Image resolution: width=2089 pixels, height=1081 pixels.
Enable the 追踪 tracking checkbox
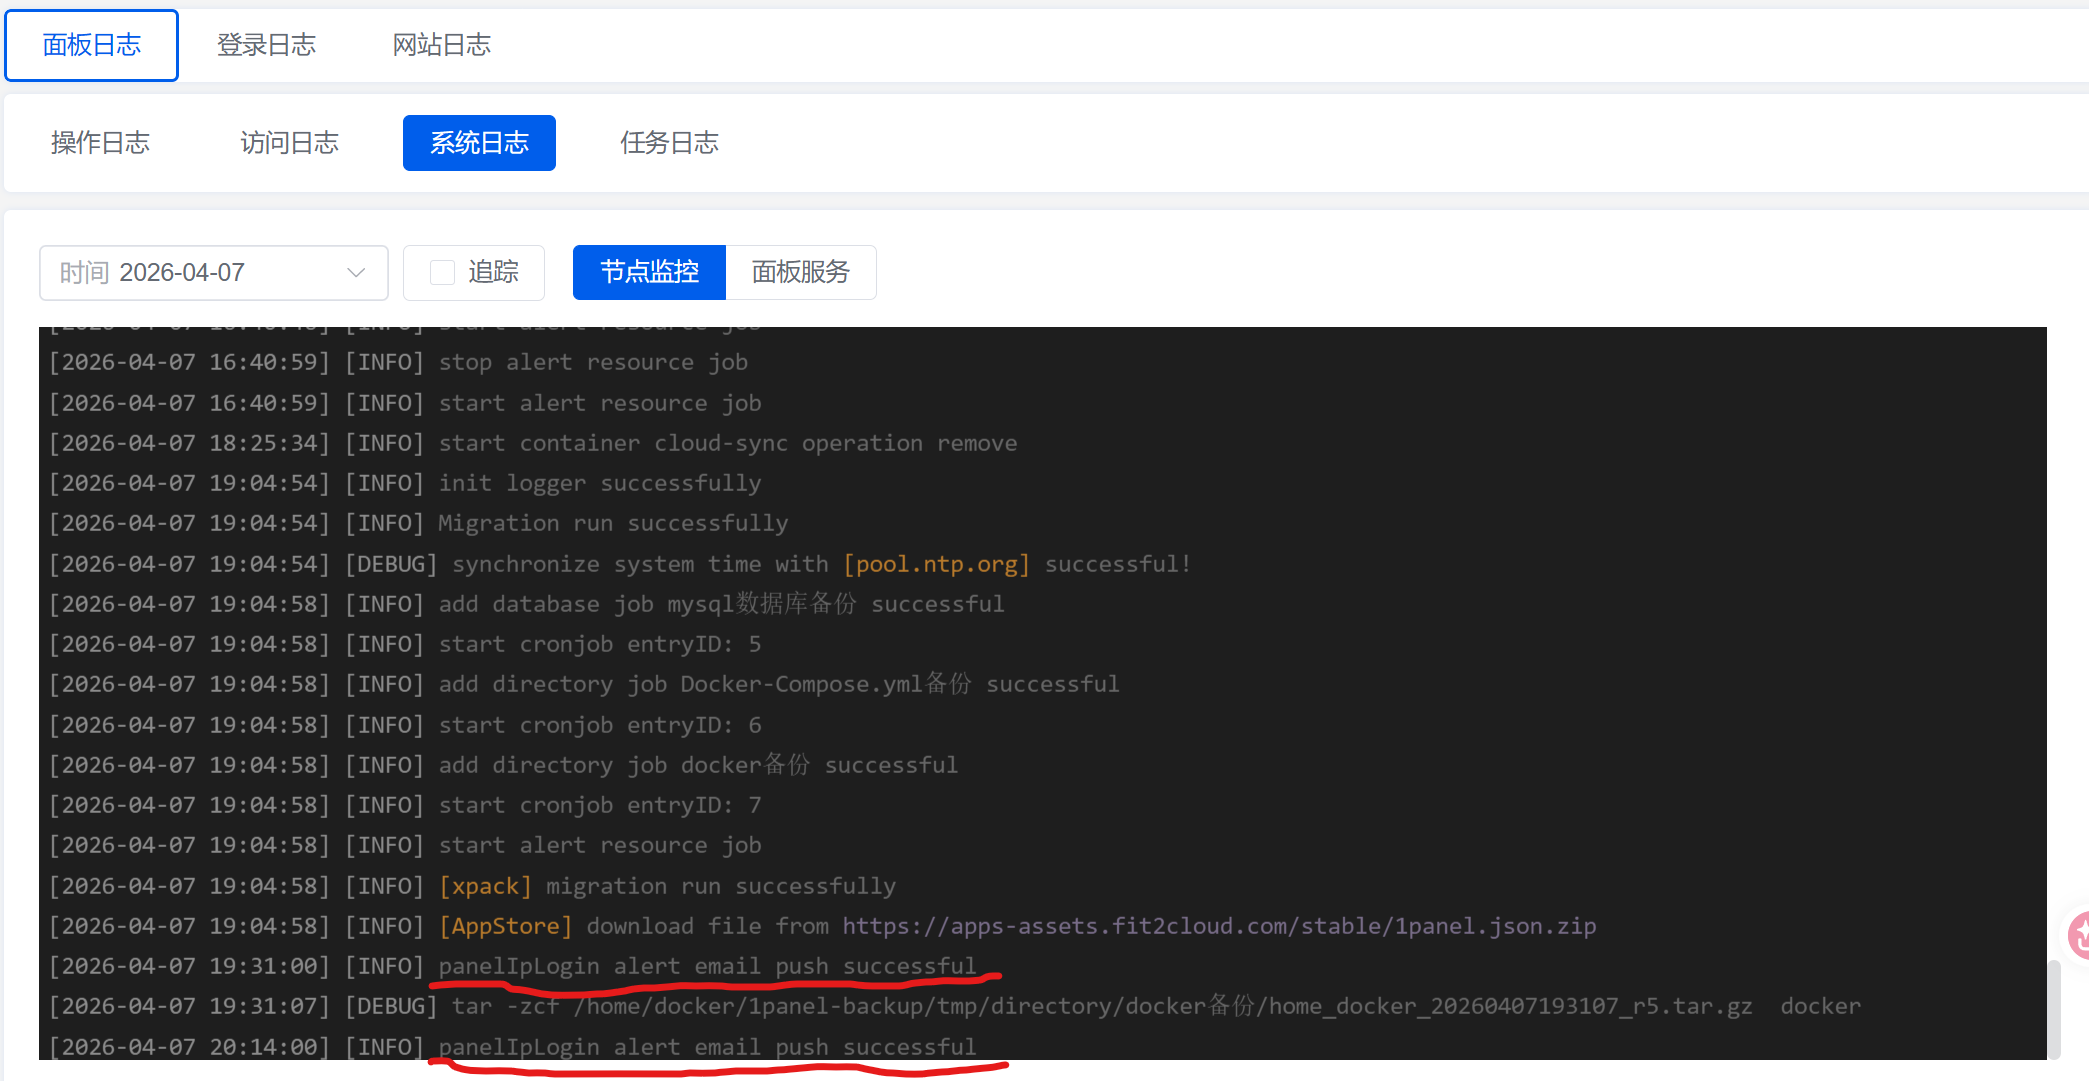tap(442, 273)
